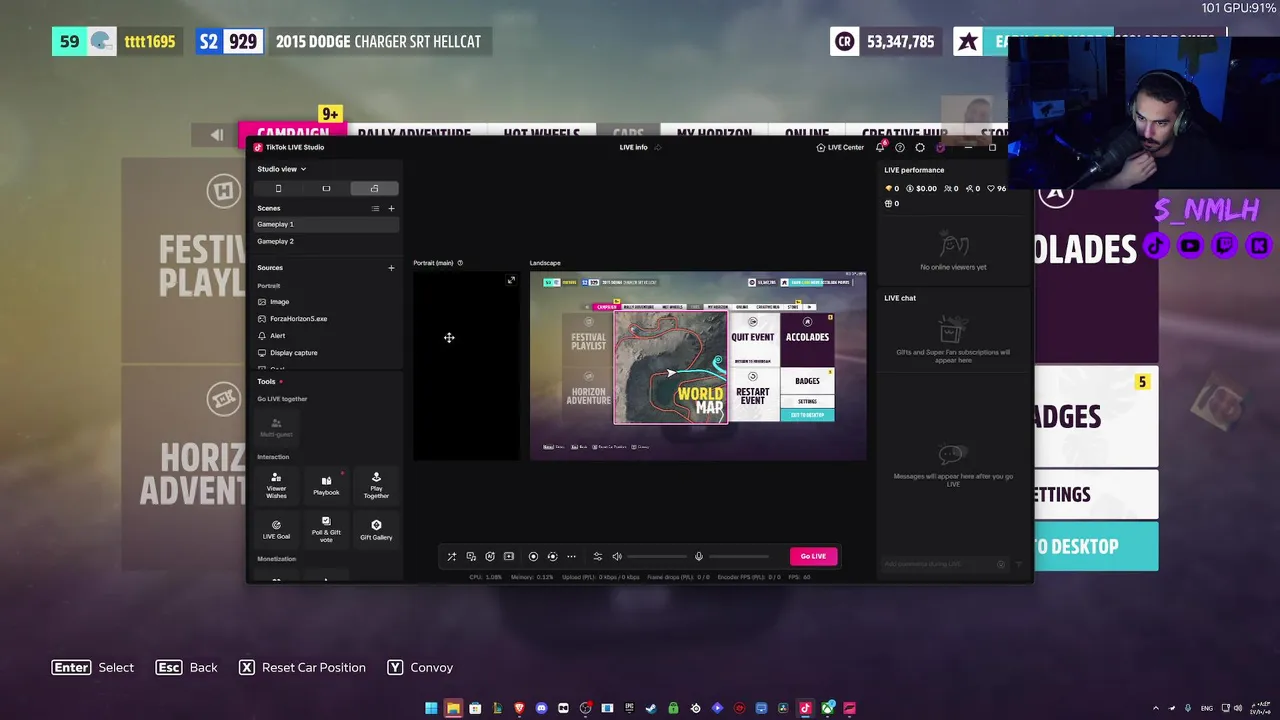This screenshot has height=720, width=1280.
Task: Click the Reset Car Position prompt
Action: click(302, 667)
